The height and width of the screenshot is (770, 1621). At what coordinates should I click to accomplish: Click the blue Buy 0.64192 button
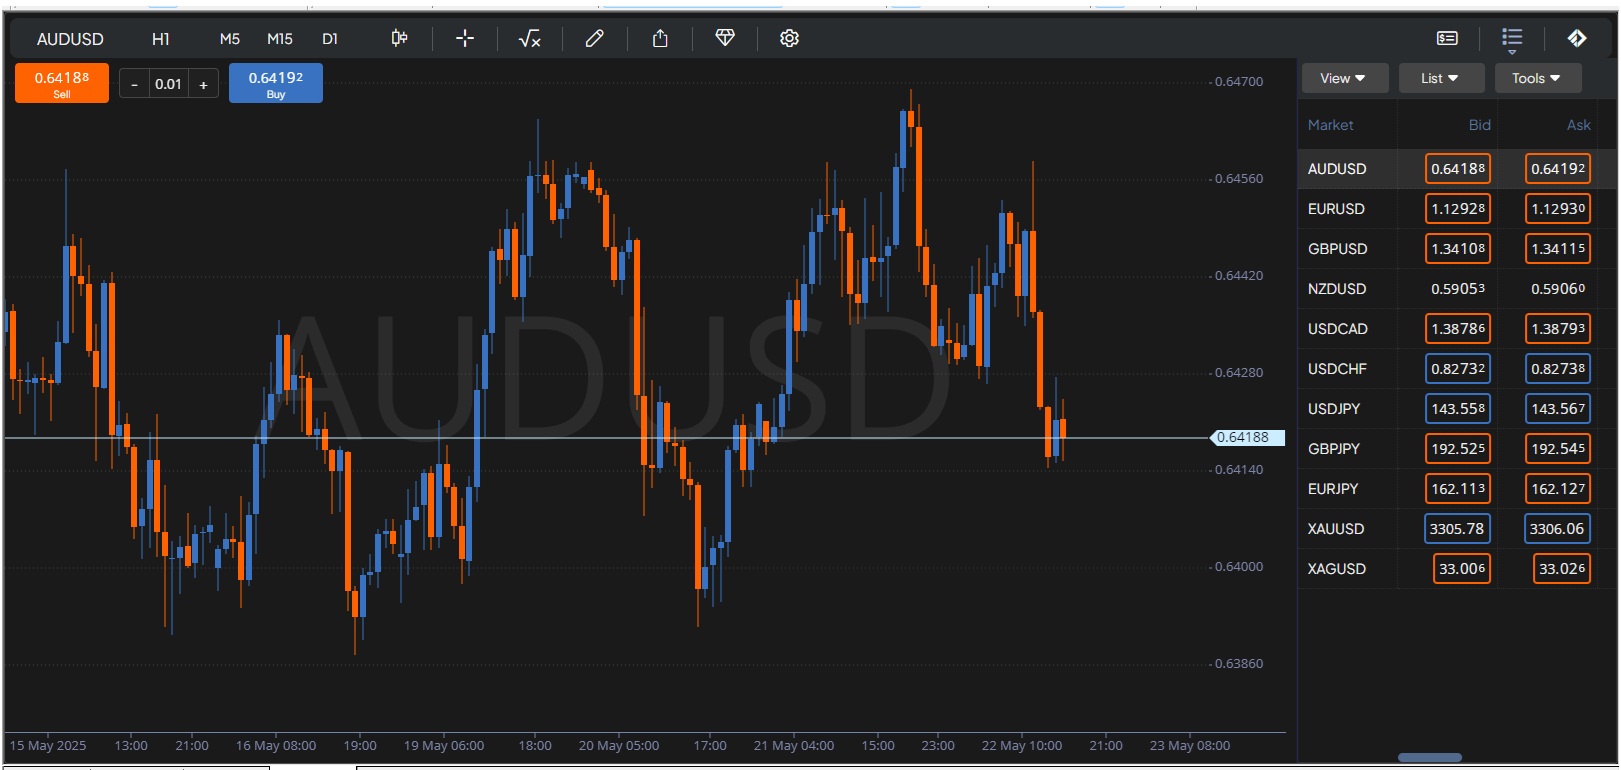click(x=276, y=84)
